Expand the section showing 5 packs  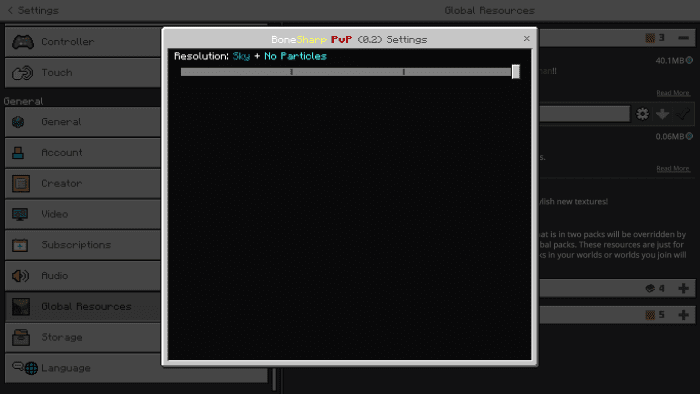683,315
